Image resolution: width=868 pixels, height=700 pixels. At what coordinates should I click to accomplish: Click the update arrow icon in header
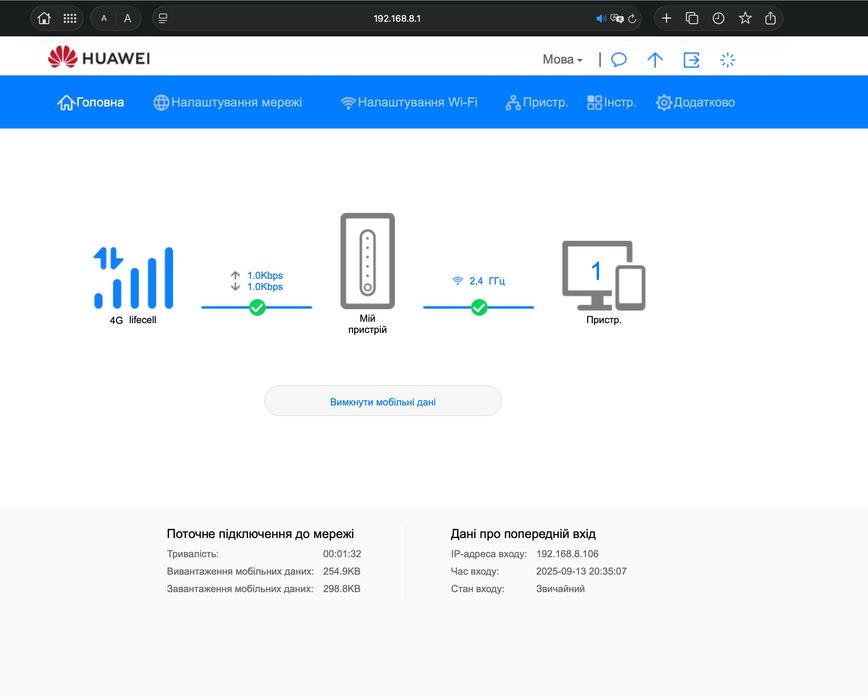pos(655,60)
